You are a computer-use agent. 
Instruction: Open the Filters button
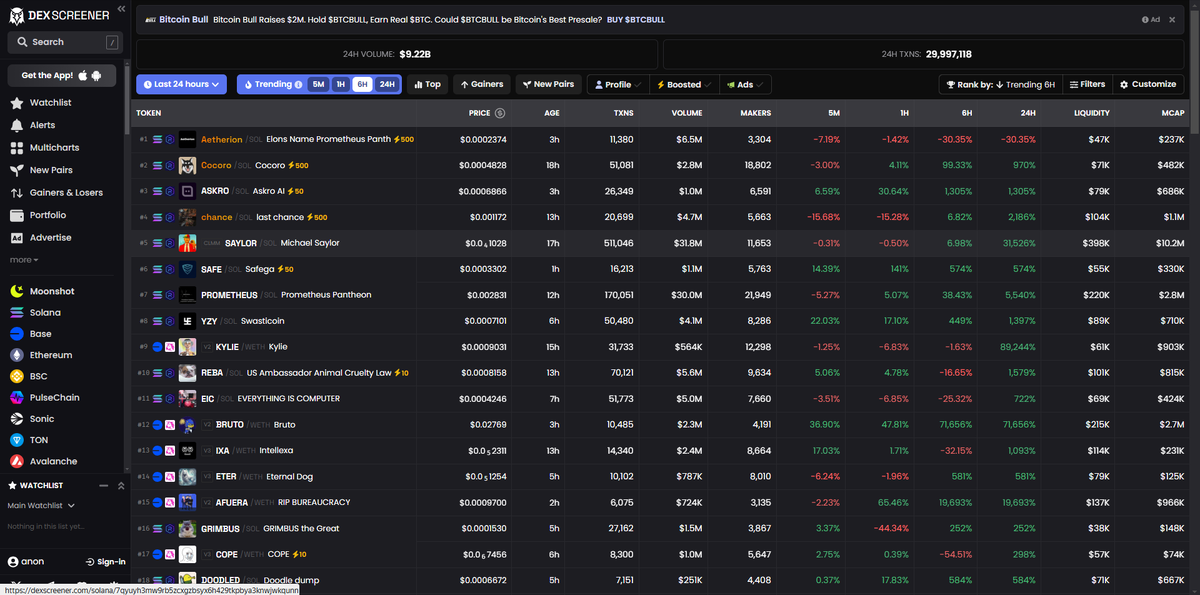click(1087, 85)
